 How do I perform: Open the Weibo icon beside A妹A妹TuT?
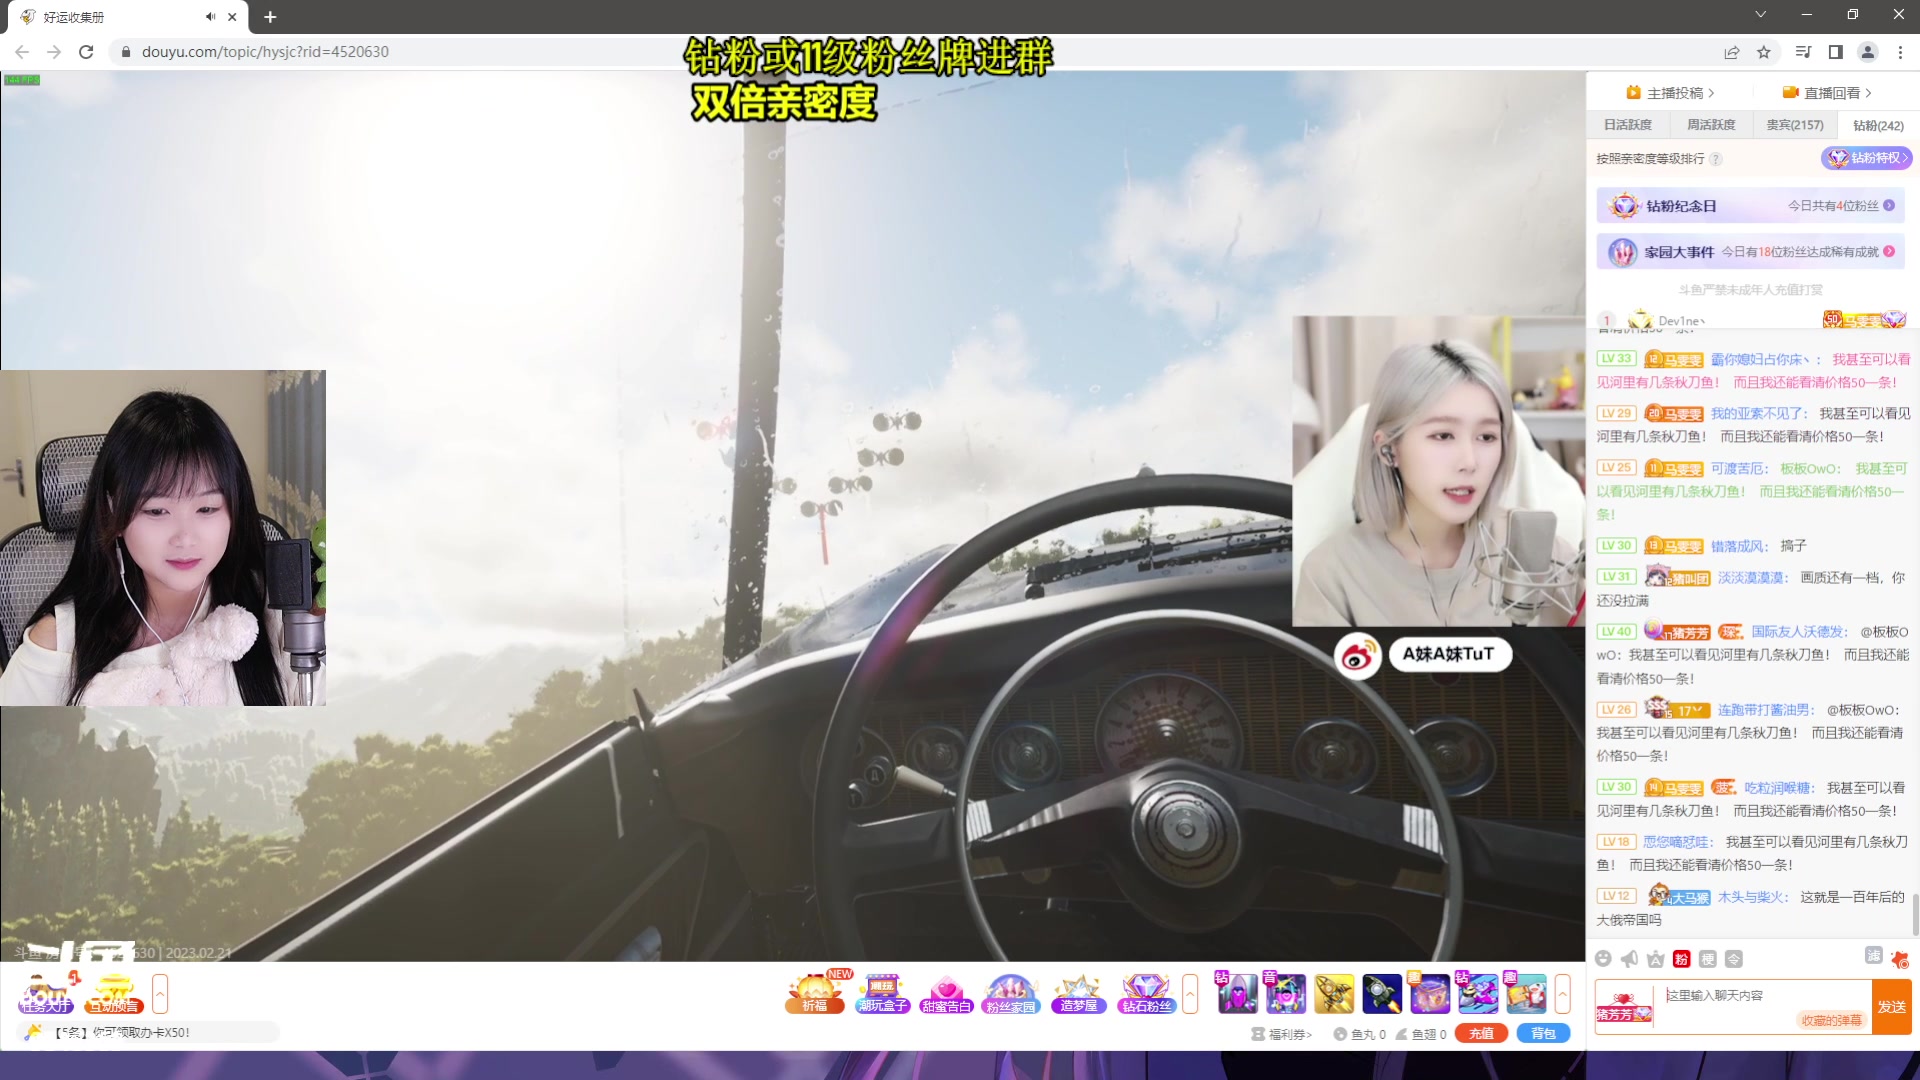click(x=1358, y=655)
